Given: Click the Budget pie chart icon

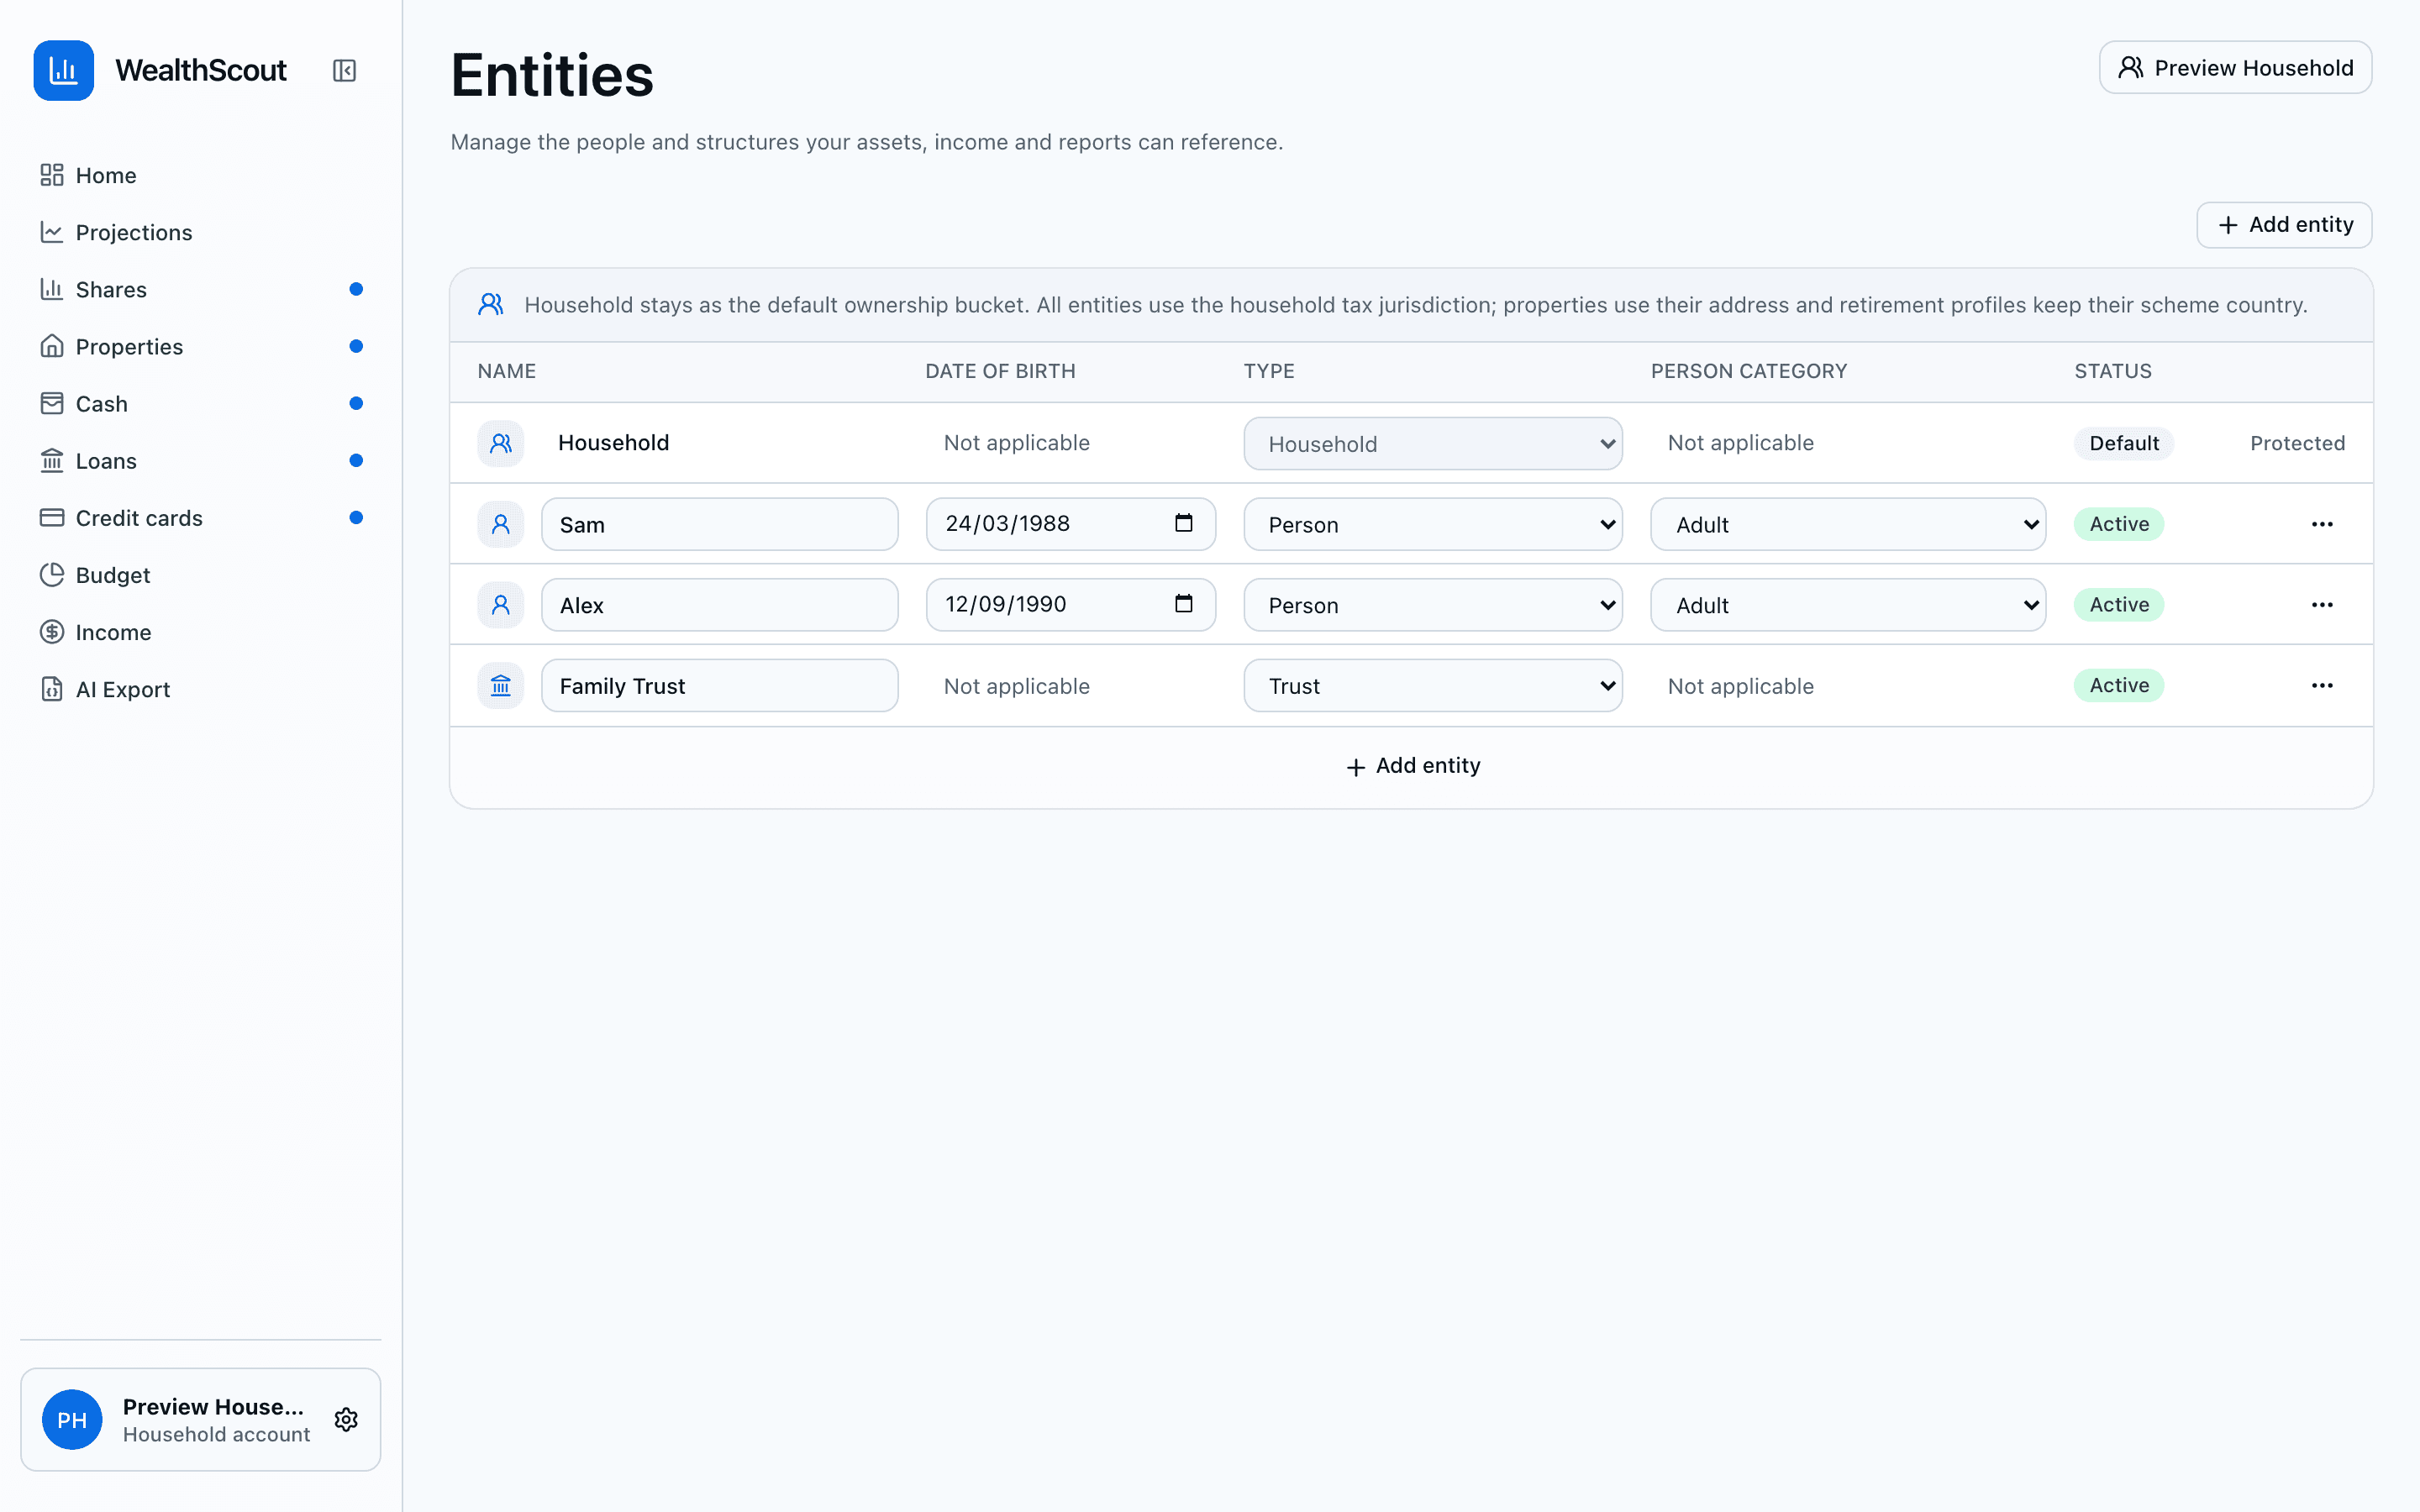Looking at the screenshot, I should click(x=52, y=574).
